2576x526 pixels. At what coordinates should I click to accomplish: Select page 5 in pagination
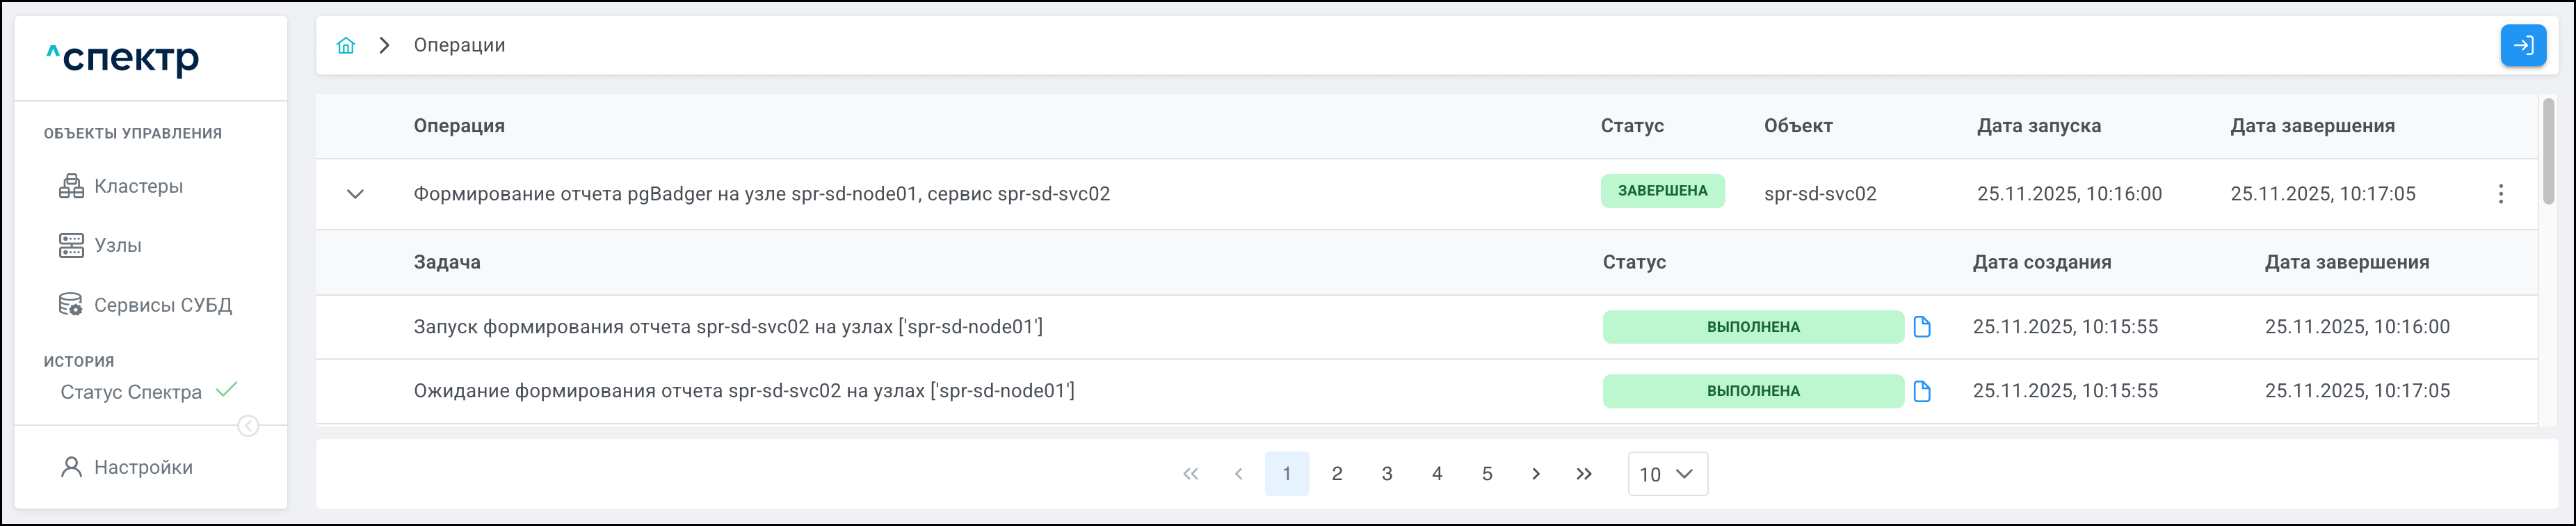coord(1487,474)
